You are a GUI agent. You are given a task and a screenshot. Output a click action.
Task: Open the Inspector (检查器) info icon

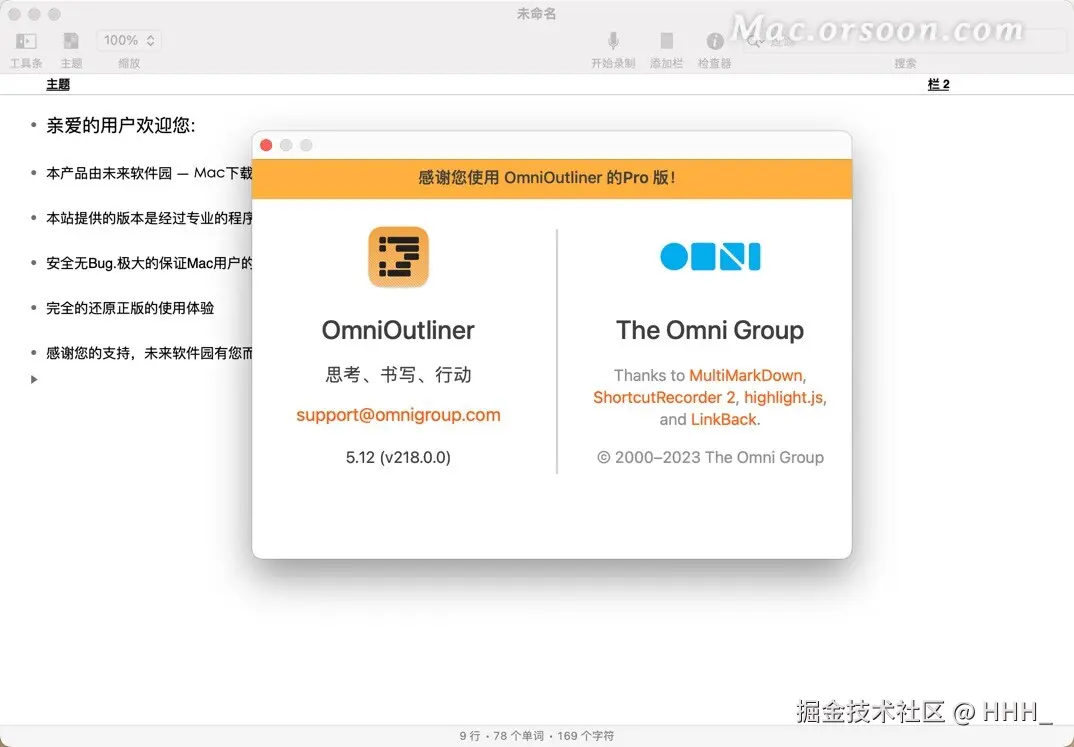point(714,41)
